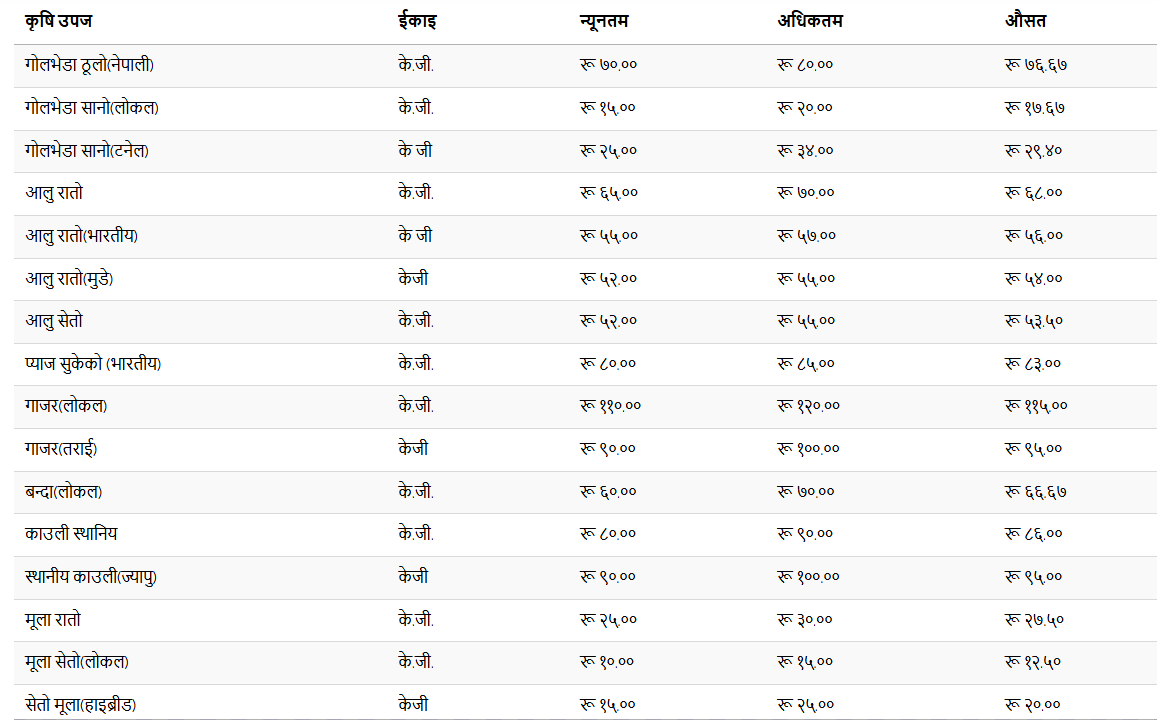1157x720 pixels.
Task: Click the गाजर(लोकल) average price रू ११५.००
Action: point(1036,406)
